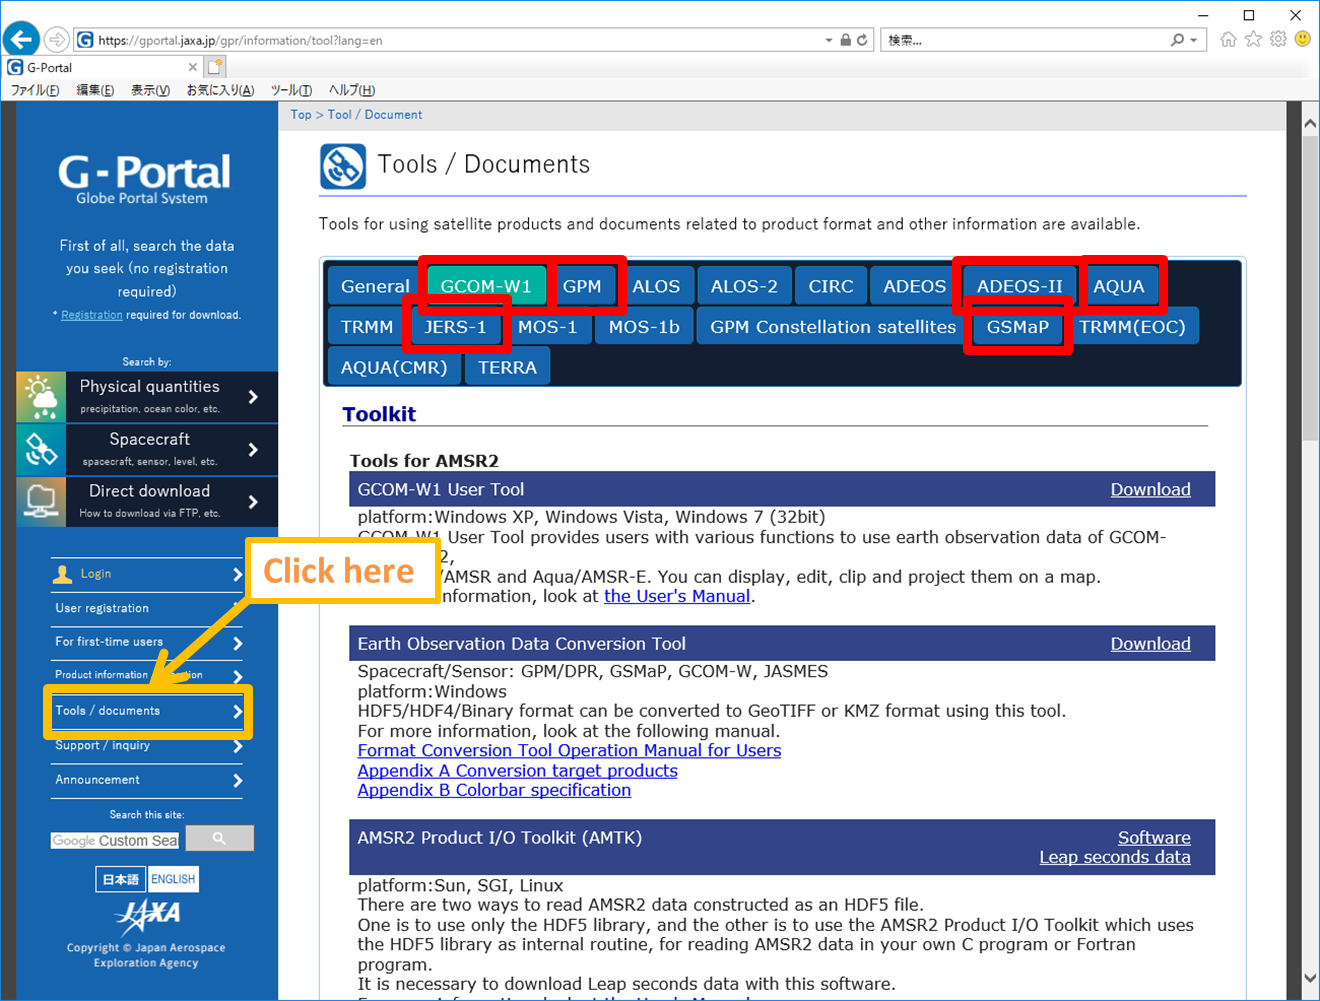Open the お気に入り(A) menu
The width and height of the screenshot is (1320, 1001).
pyautogui.click(x=220, y=90)
